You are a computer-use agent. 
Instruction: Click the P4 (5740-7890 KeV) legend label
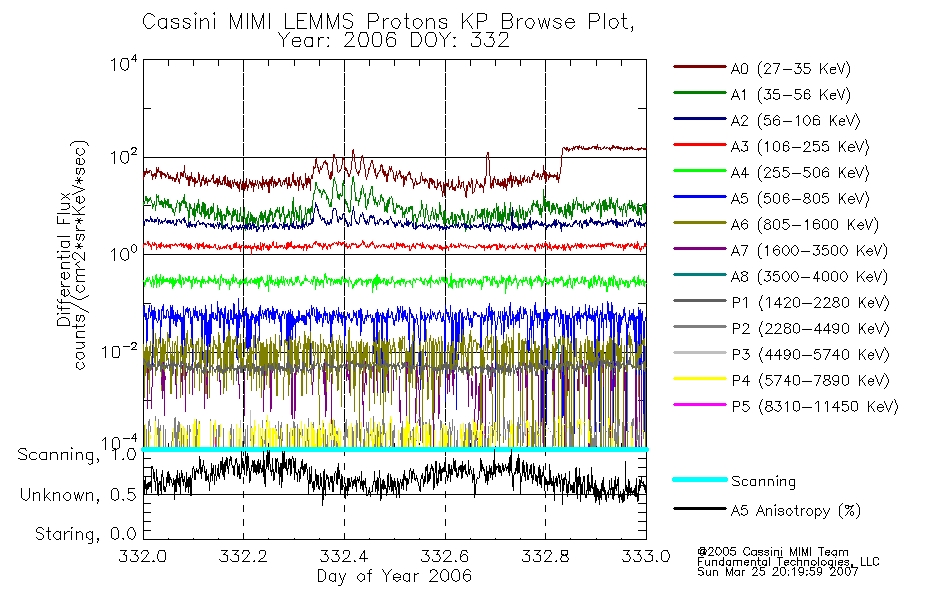click(x=811, y=381)
